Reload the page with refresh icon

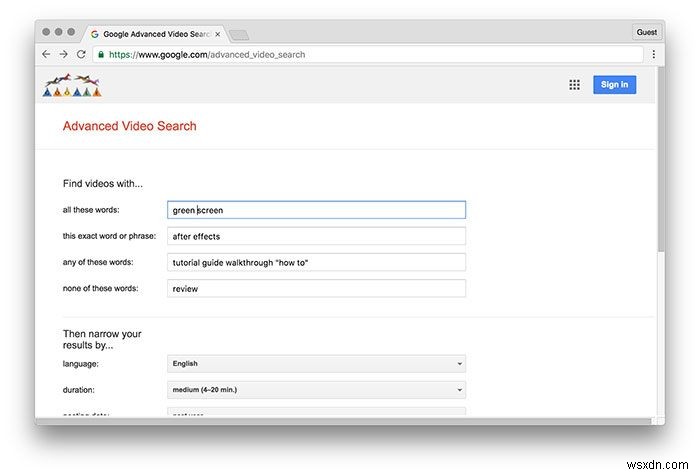[x=81, y=54]
